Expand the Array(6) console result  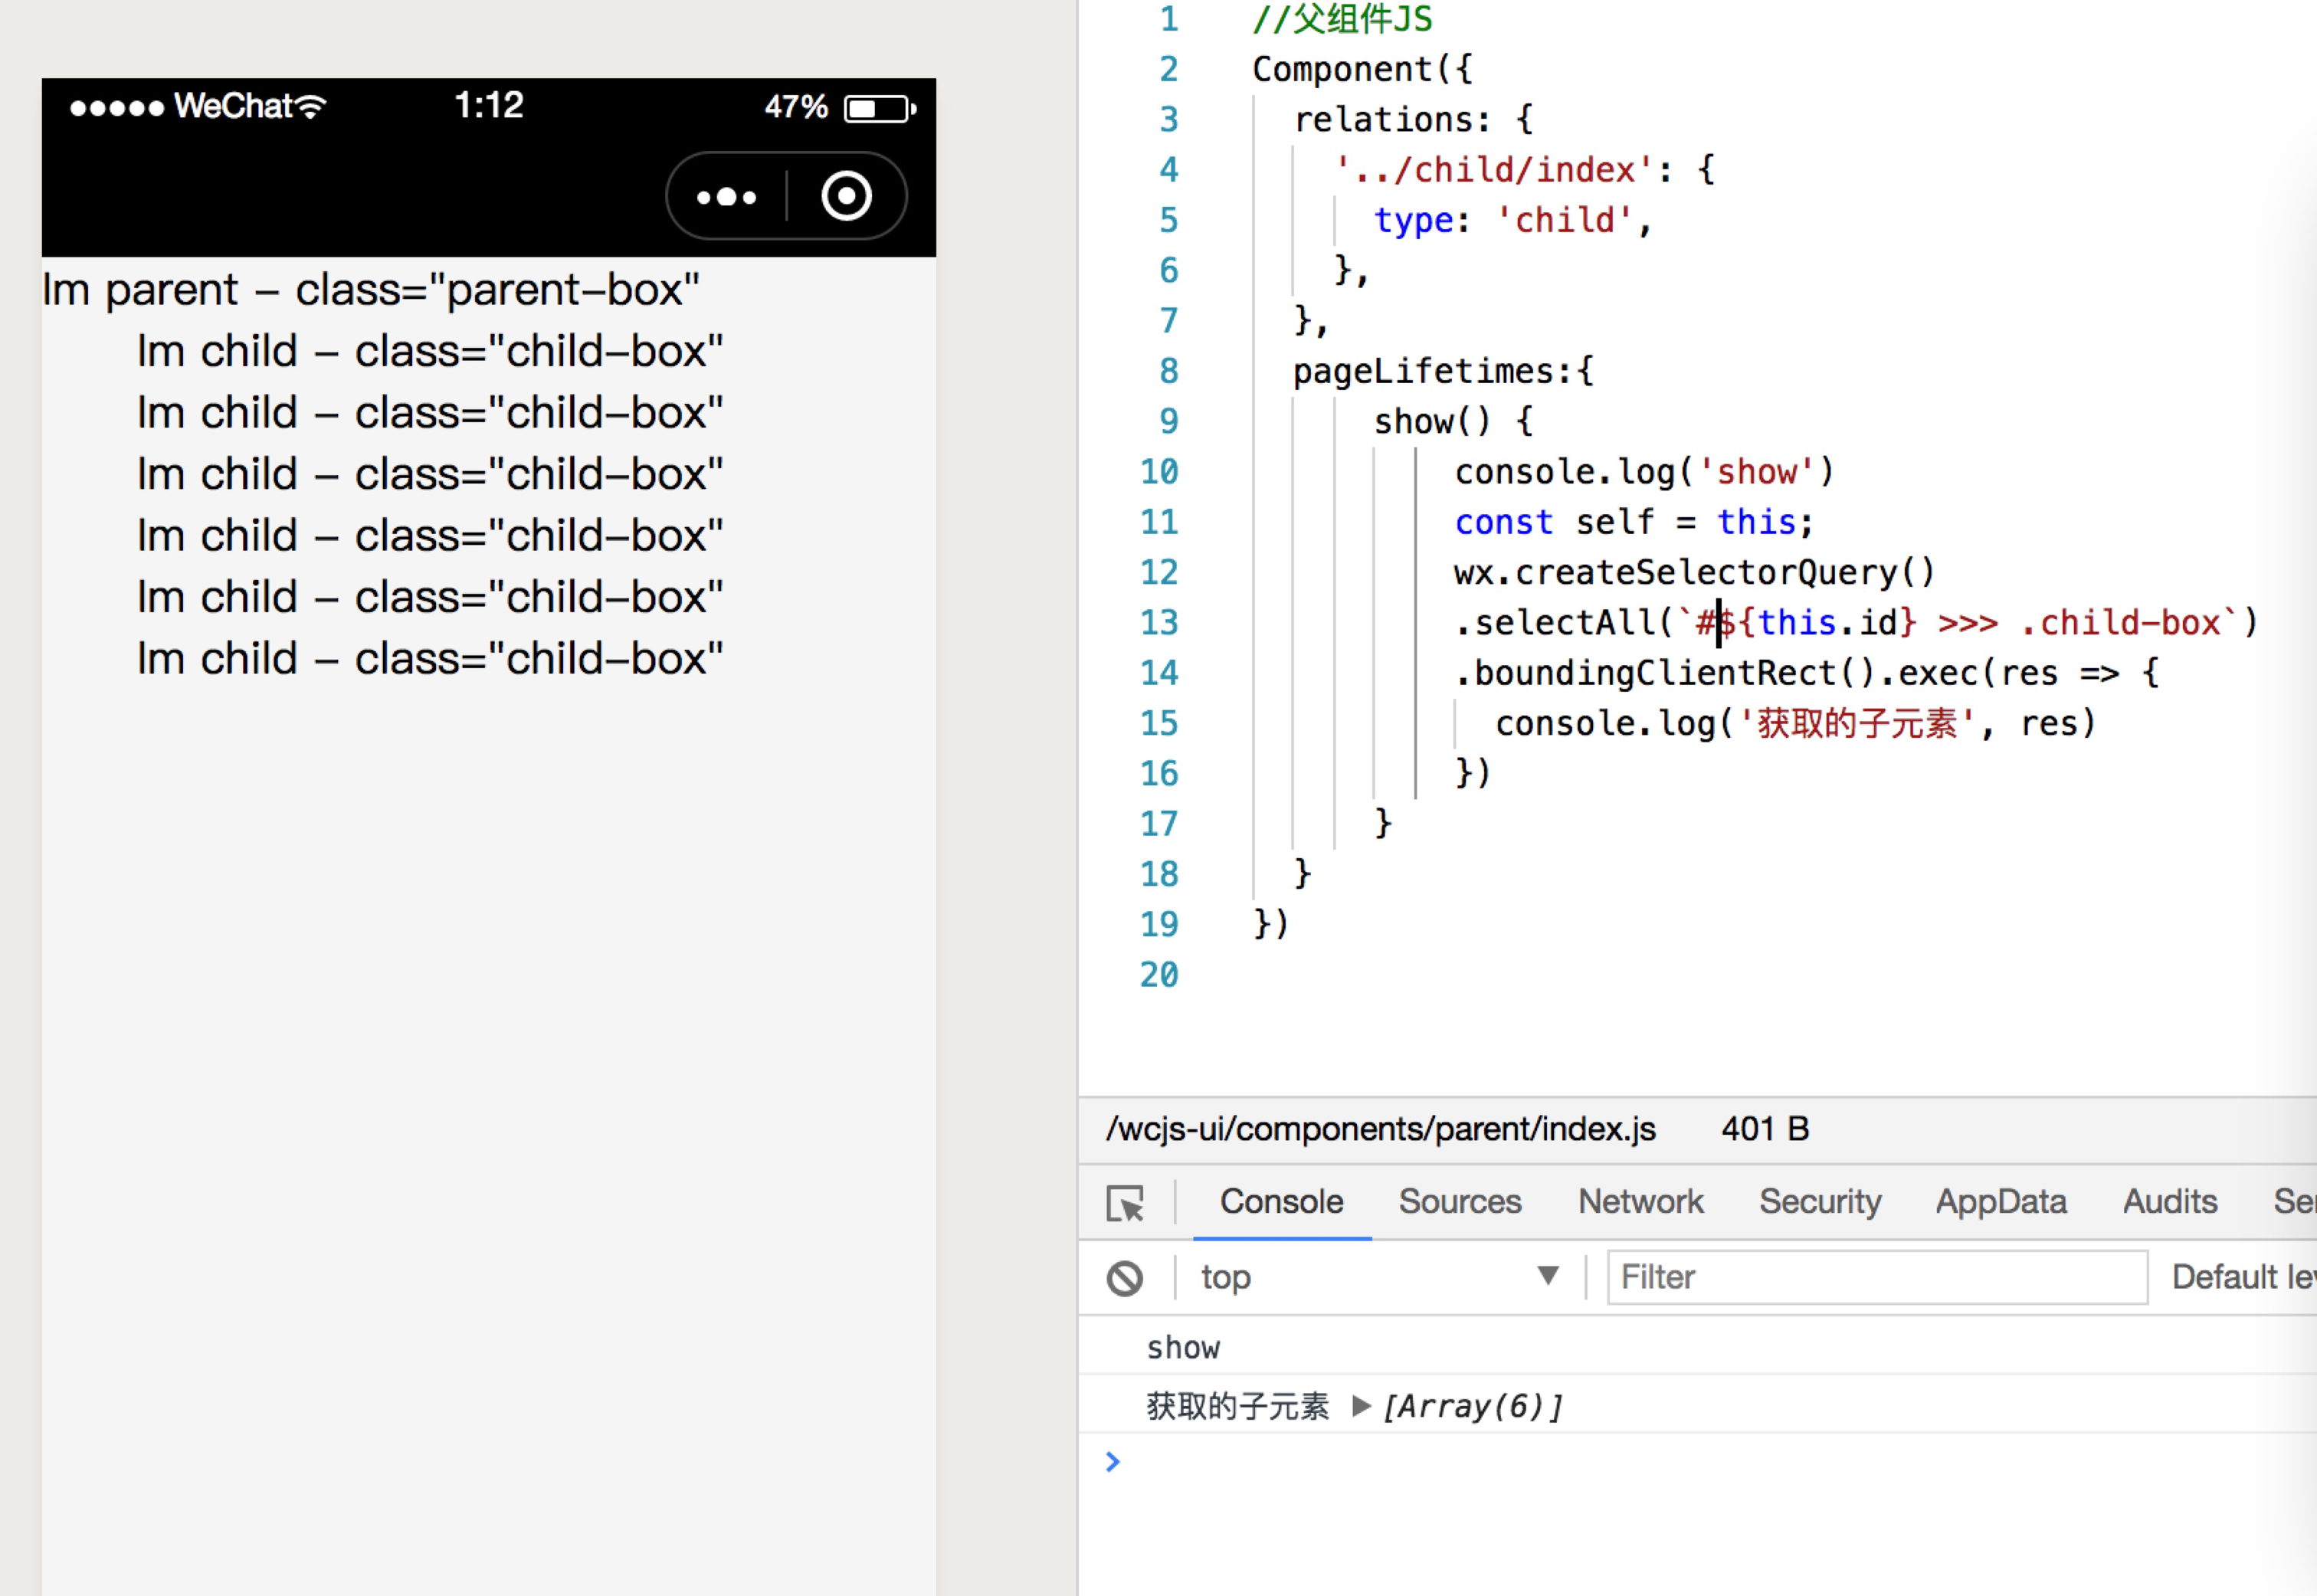coord(1360,1406)
